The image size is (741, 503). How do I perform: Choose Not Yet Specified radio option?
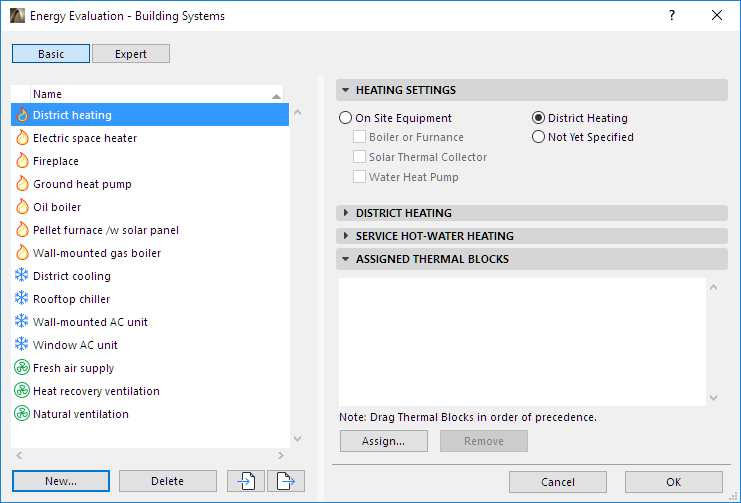coord(538,137)
